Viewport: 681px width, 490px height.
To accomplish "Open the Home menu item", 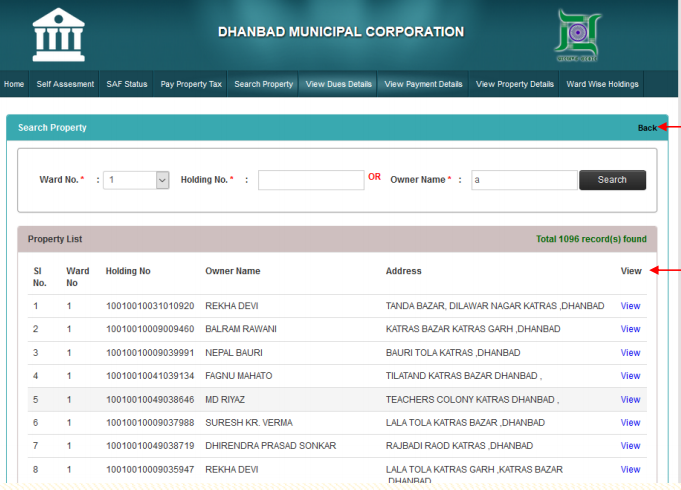I will pyautogui.click(x=14, y=84).
